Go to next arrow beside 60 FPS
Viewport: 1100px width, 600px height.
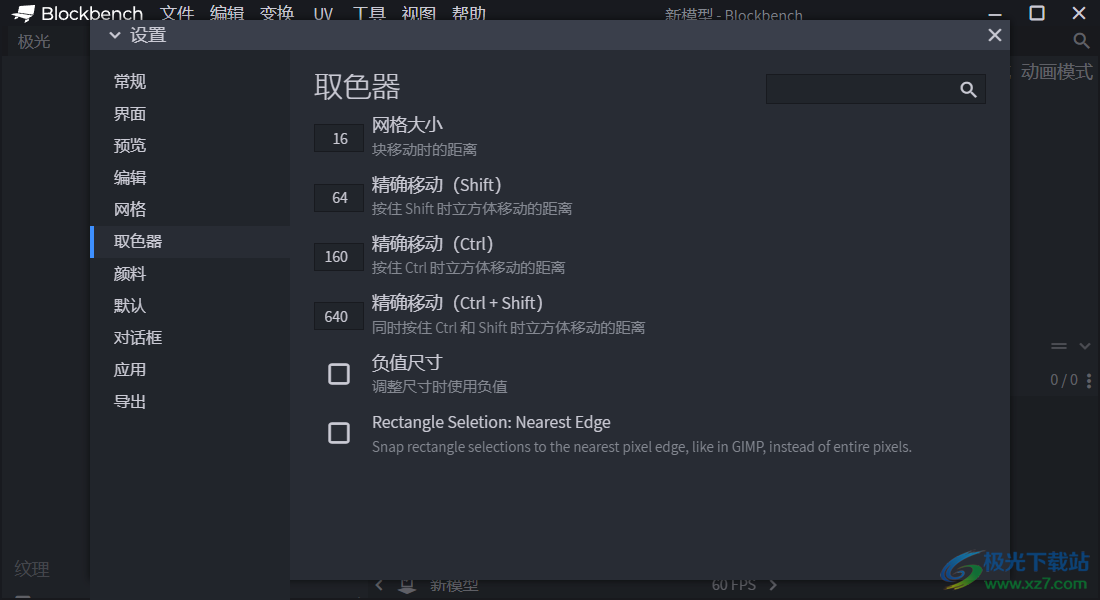773,585
